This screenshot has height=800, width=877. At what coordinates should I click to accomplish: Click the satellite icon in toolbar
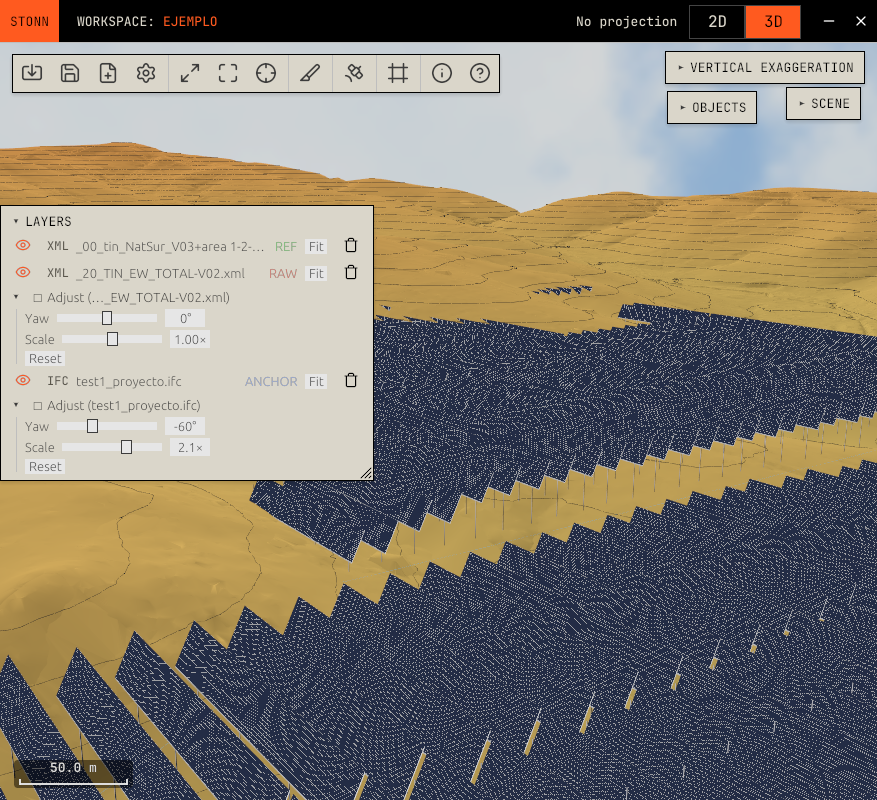[x=354, y=73]
